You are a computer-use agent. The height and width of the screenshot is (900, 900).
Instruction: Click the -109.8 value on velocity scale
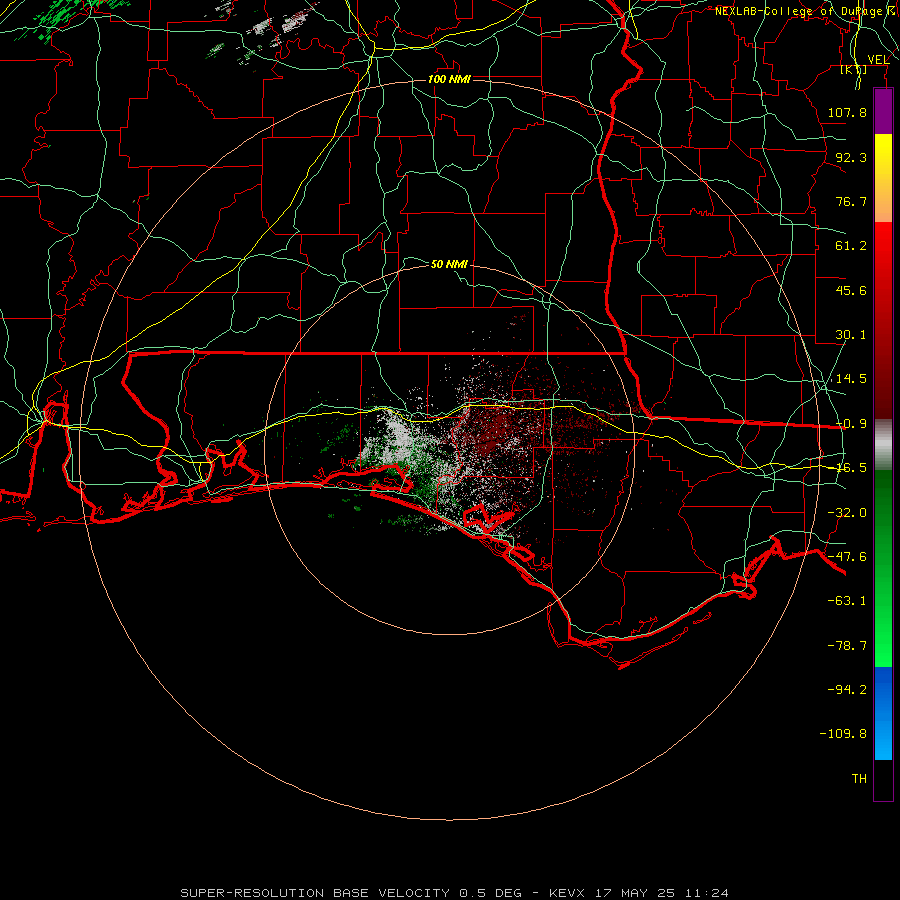click(843, 734)
